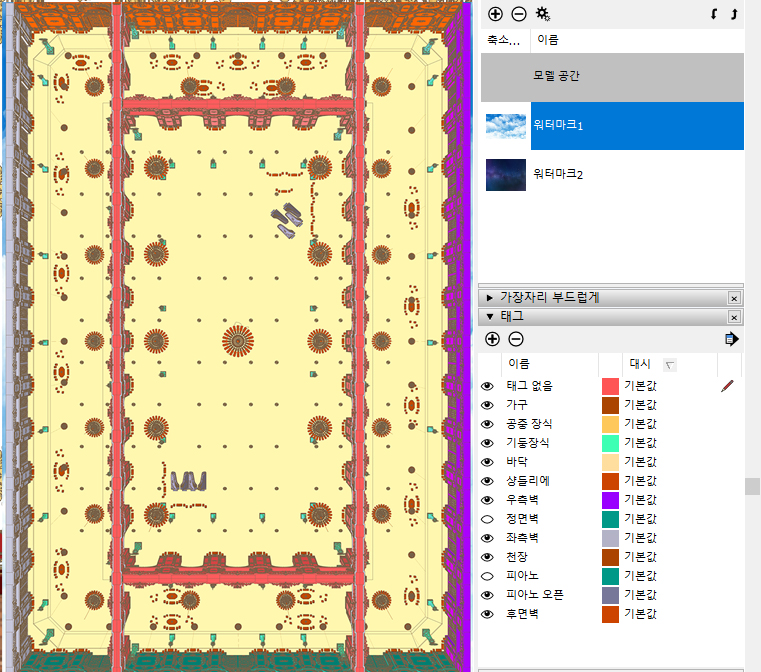Open the 기본값 dash dropdown for 바닥
Screen dimensions: 761x672
point(640,462)
